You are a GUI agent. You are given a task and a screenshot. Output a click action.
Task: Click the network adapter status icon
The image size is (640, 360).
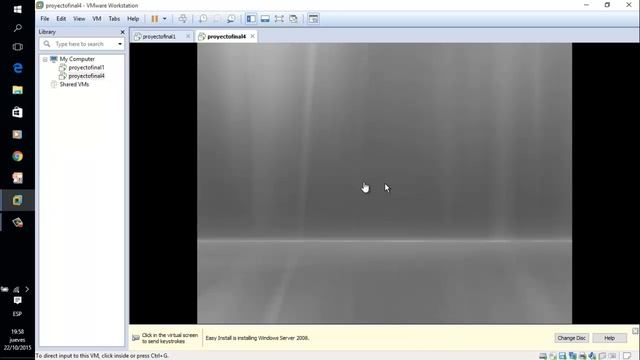click(x=573, y=356)
